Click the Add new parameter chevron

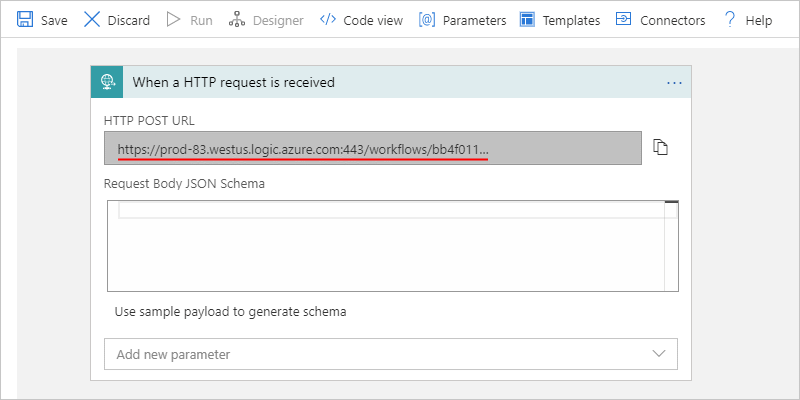(x=659, y=354)
